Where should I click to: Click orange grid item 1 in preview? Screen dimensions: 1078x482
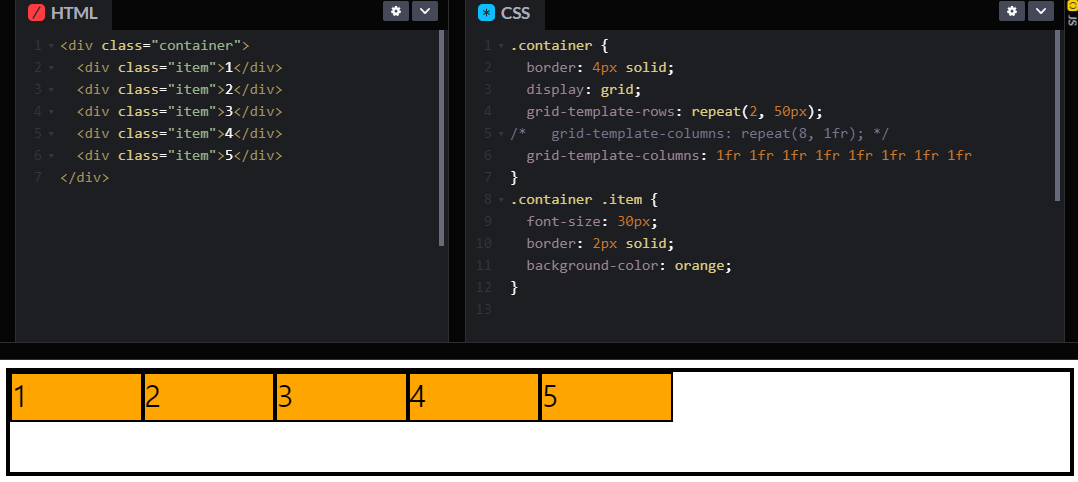(76, 397)
